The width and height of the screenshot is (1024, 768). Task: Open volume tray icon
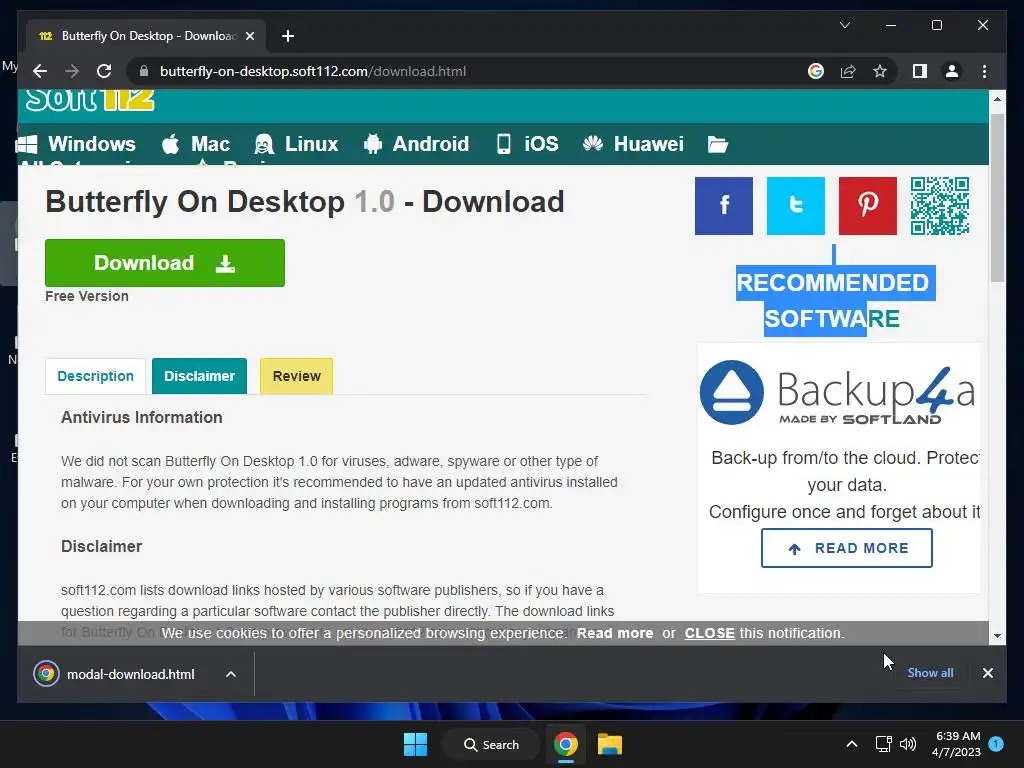click(908, 744)
